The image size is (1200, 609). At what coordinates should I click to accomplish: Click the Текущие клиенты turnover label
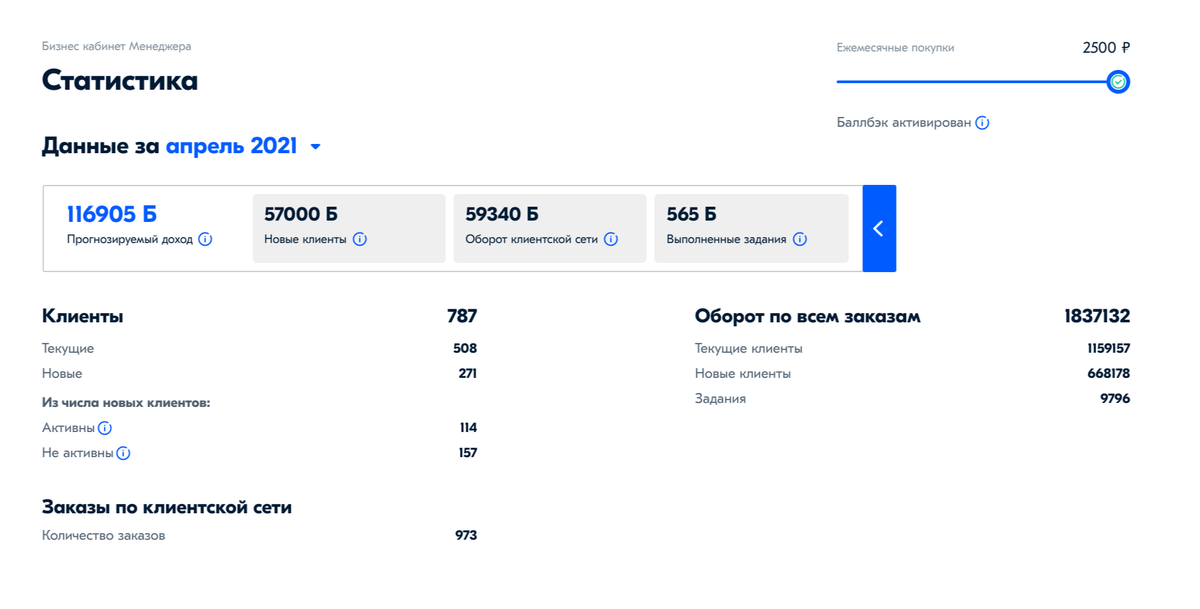pos(749,349)
